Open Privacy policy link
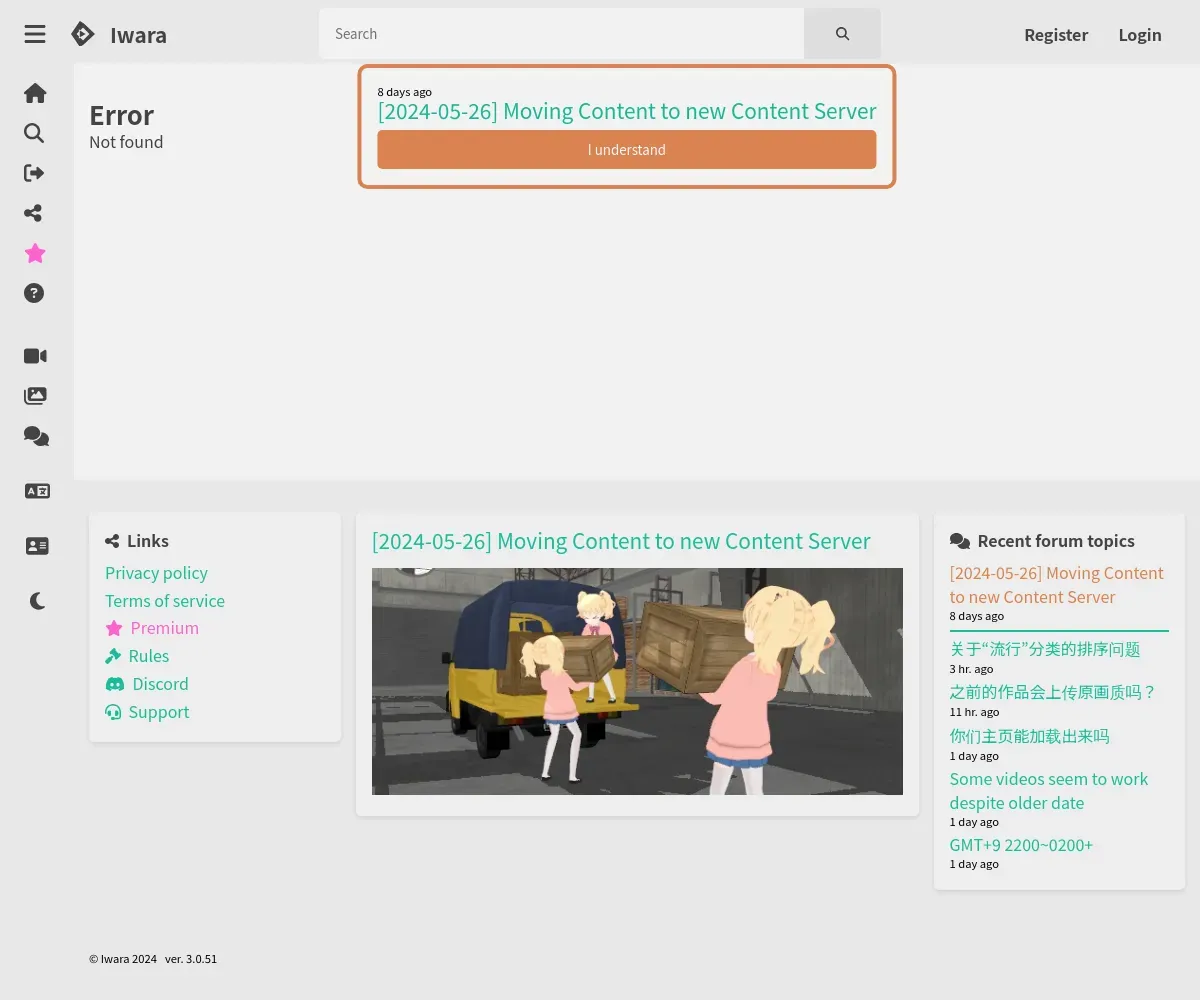The image size is (1200, 1000). (x=156, y=573)
